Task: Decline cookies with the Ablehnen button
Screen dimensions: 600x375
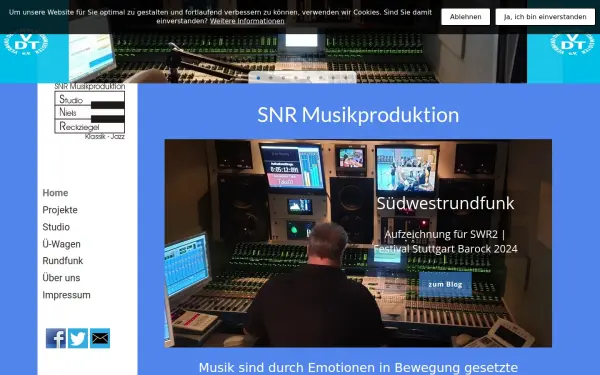Action: pos(465,17)
